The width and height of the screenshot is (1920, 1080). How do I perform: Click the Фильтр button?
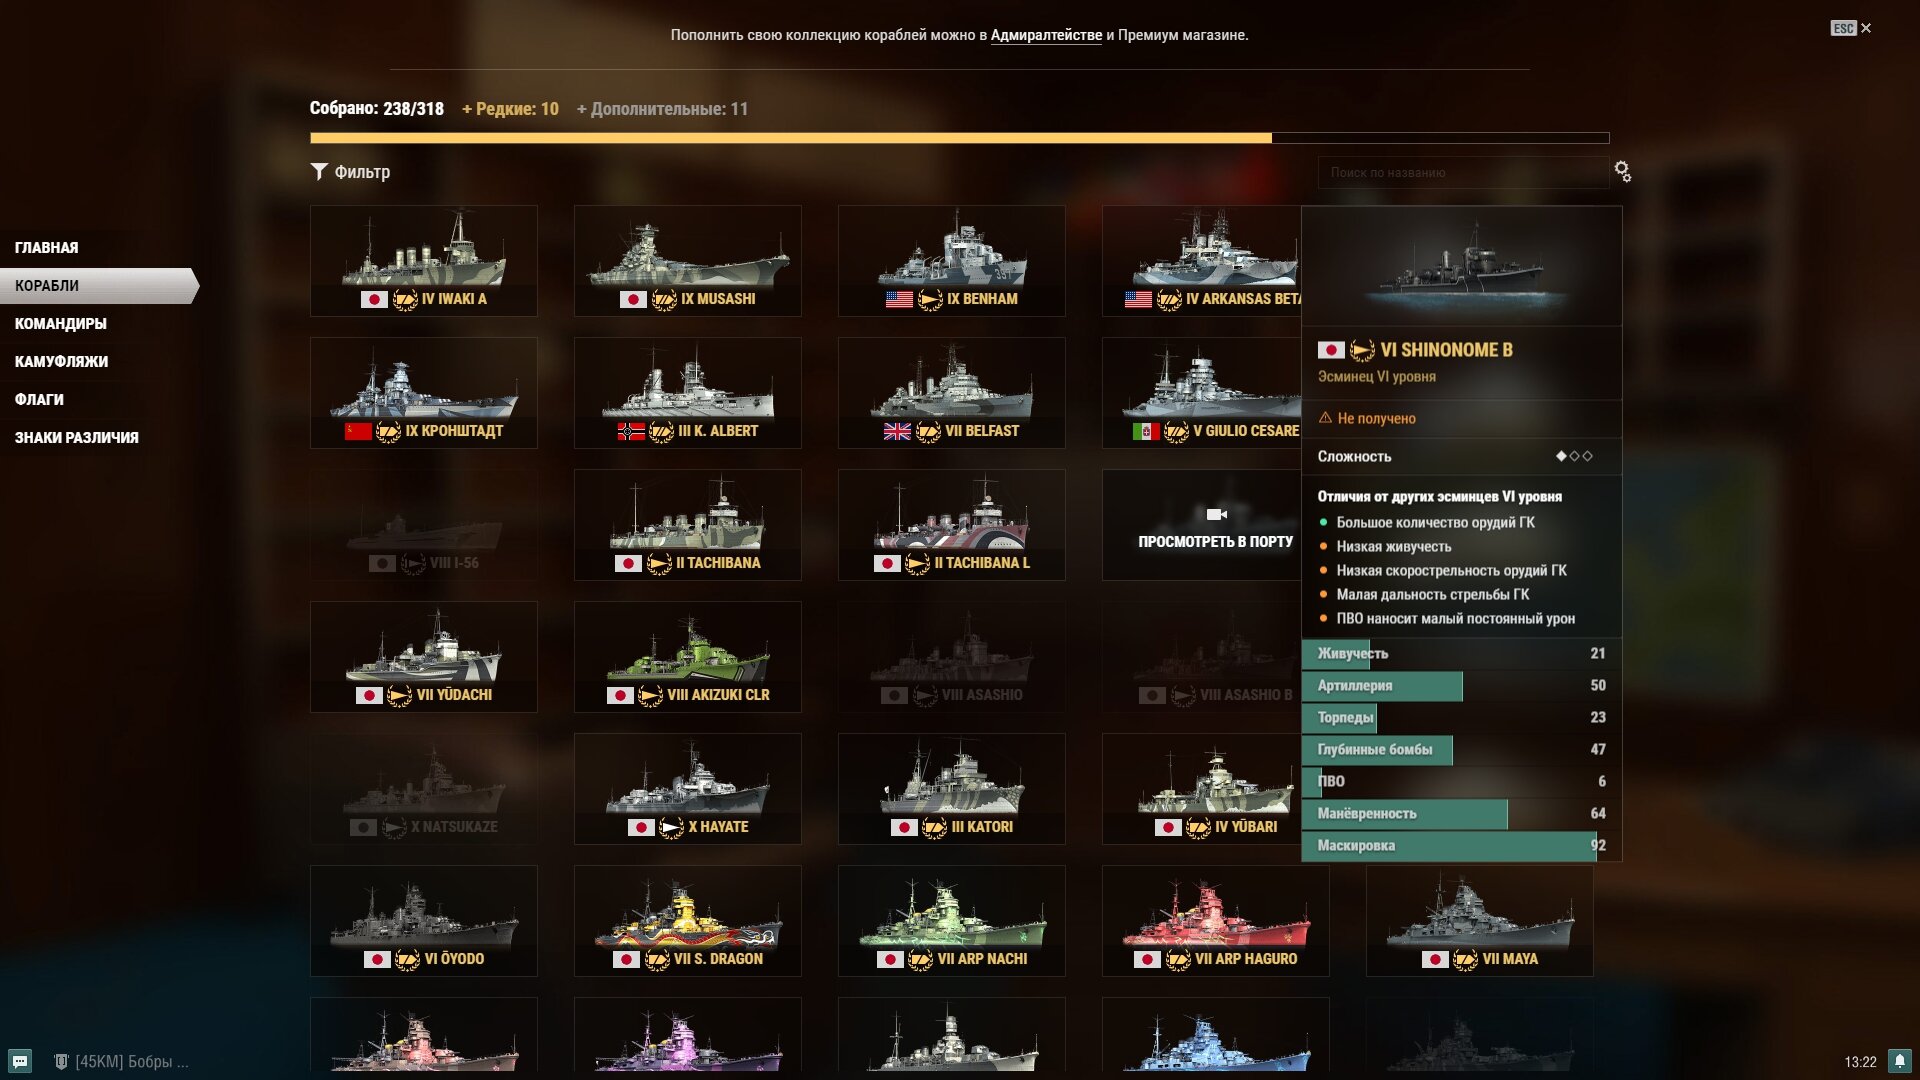point(351,172)
